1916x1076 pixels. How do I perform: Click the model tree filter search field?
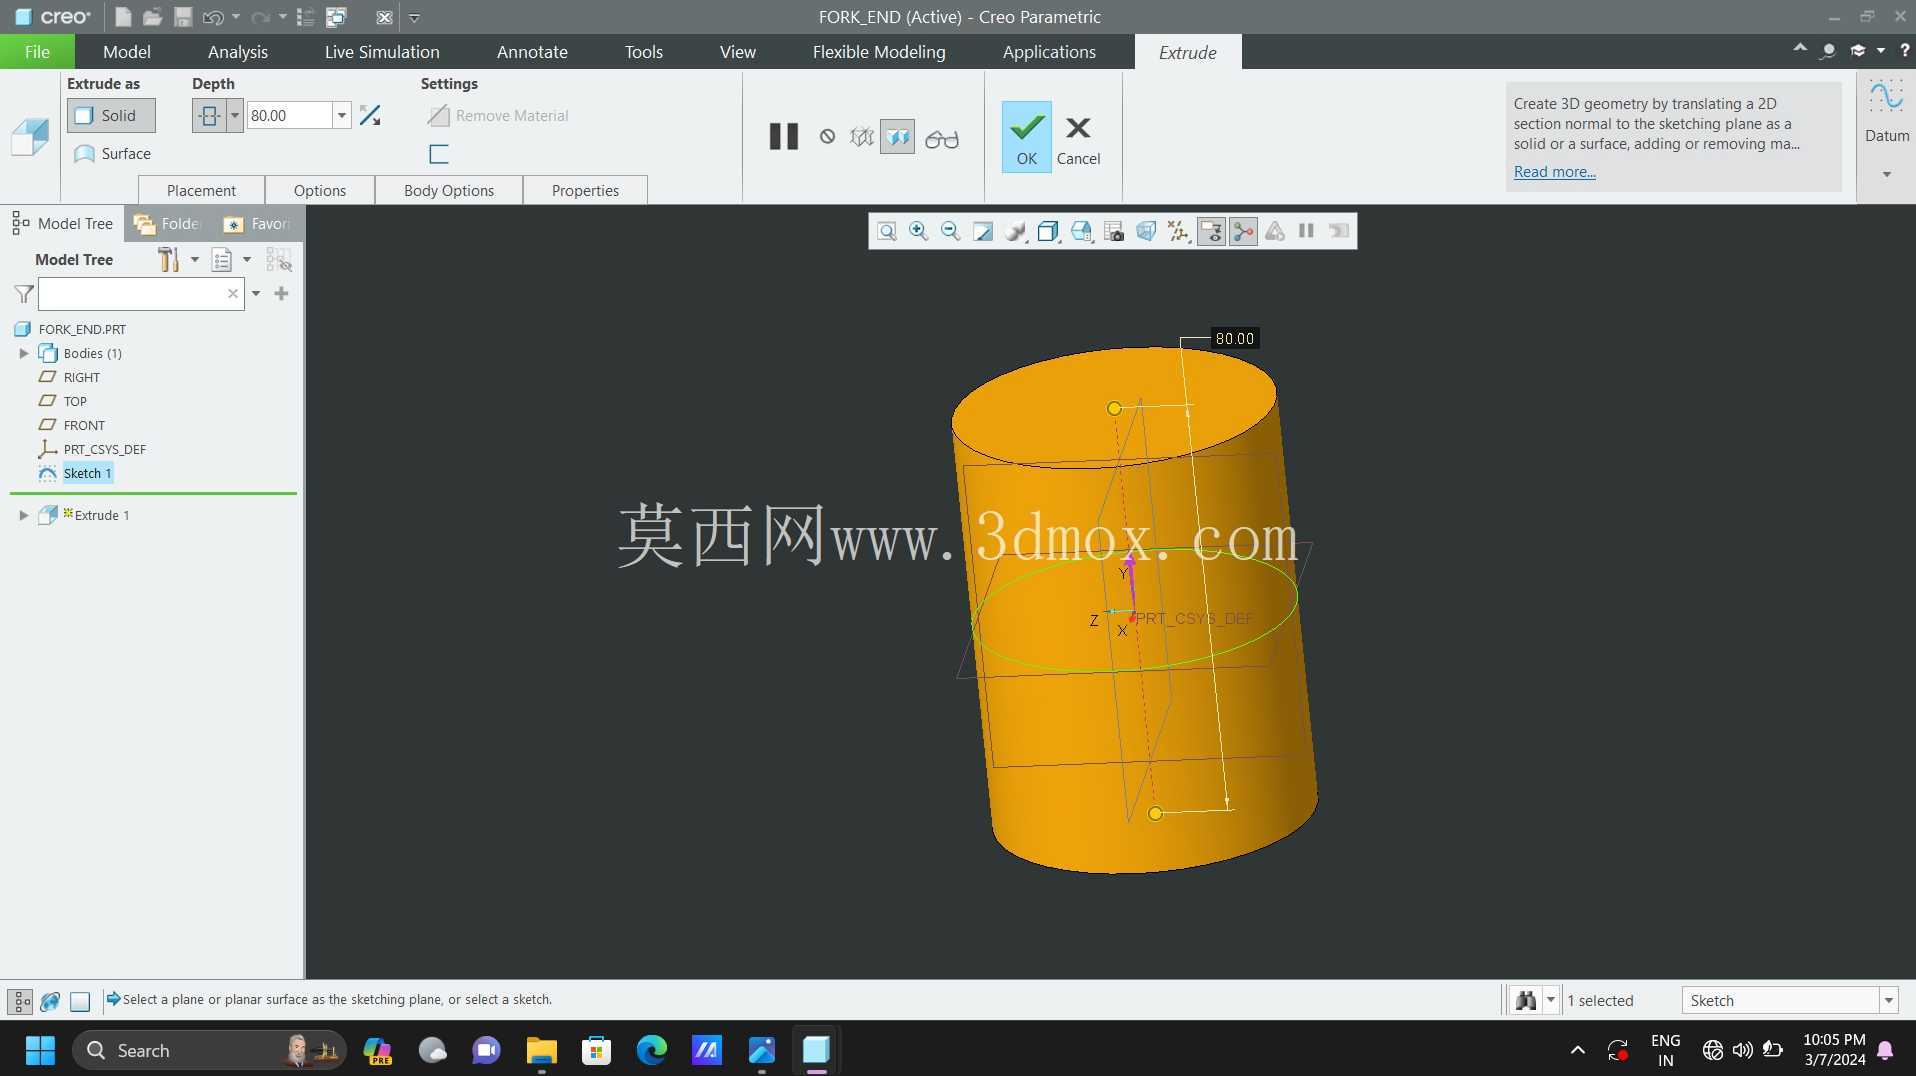(141, 294)
